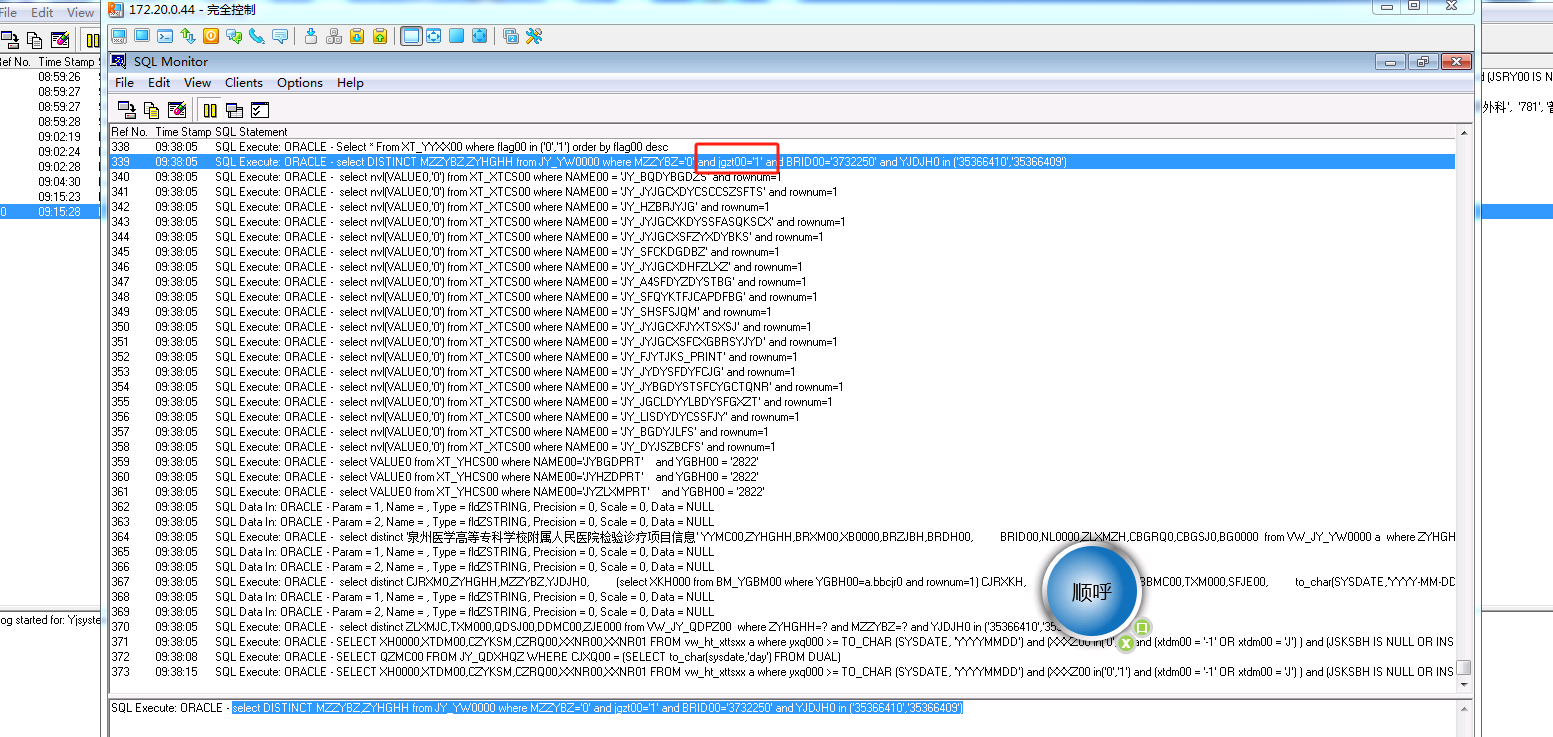
Task: Select the row containing 'JY_LISDYDYCSSFJY'
Action: tap(782, 417)
